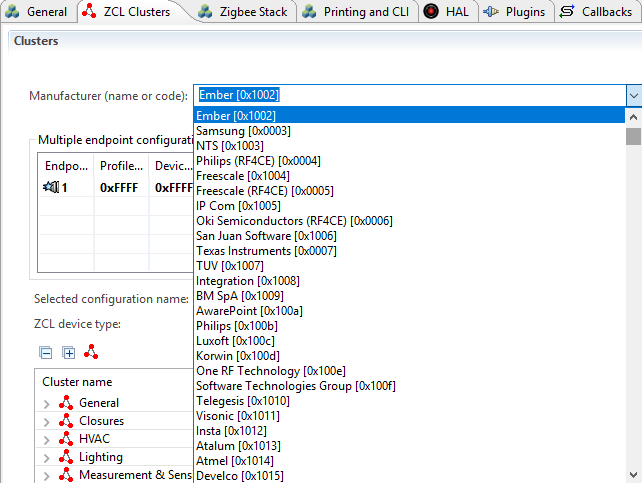Viewport: 642px width, 483px height.
Task: Select Atmel [0x1014] manufacturer
Action: (409, 461)
